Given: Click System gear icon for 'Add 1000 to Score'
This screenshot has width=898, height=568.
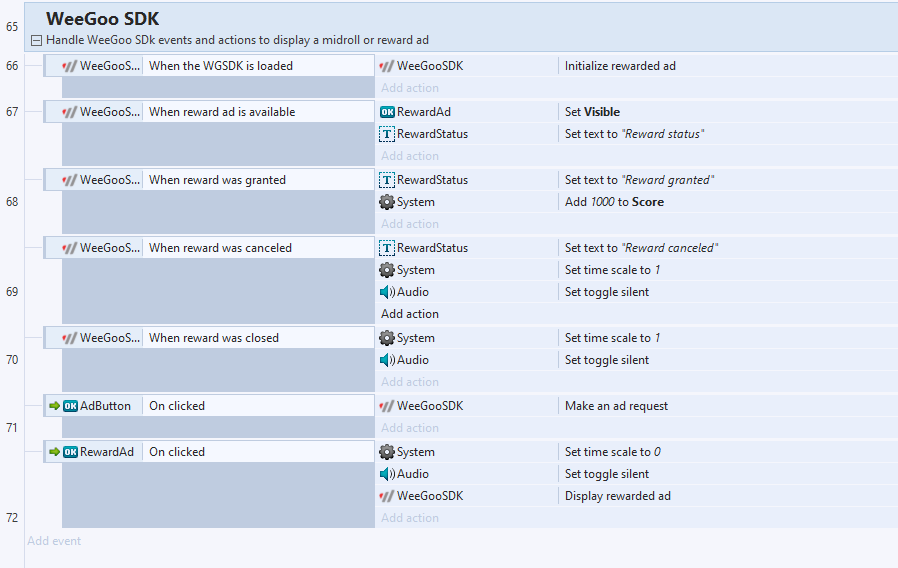Looking at the screenshot, I should [387, 202].
